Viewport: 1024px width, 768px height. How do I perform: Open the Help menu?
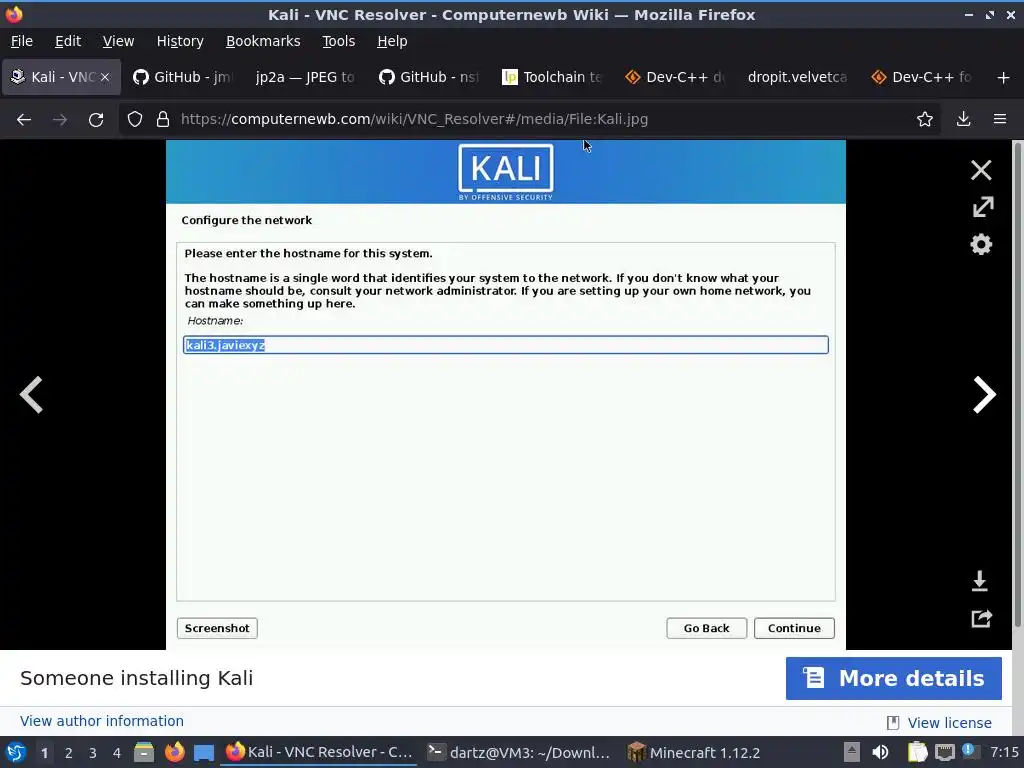[x=392, y=41]
